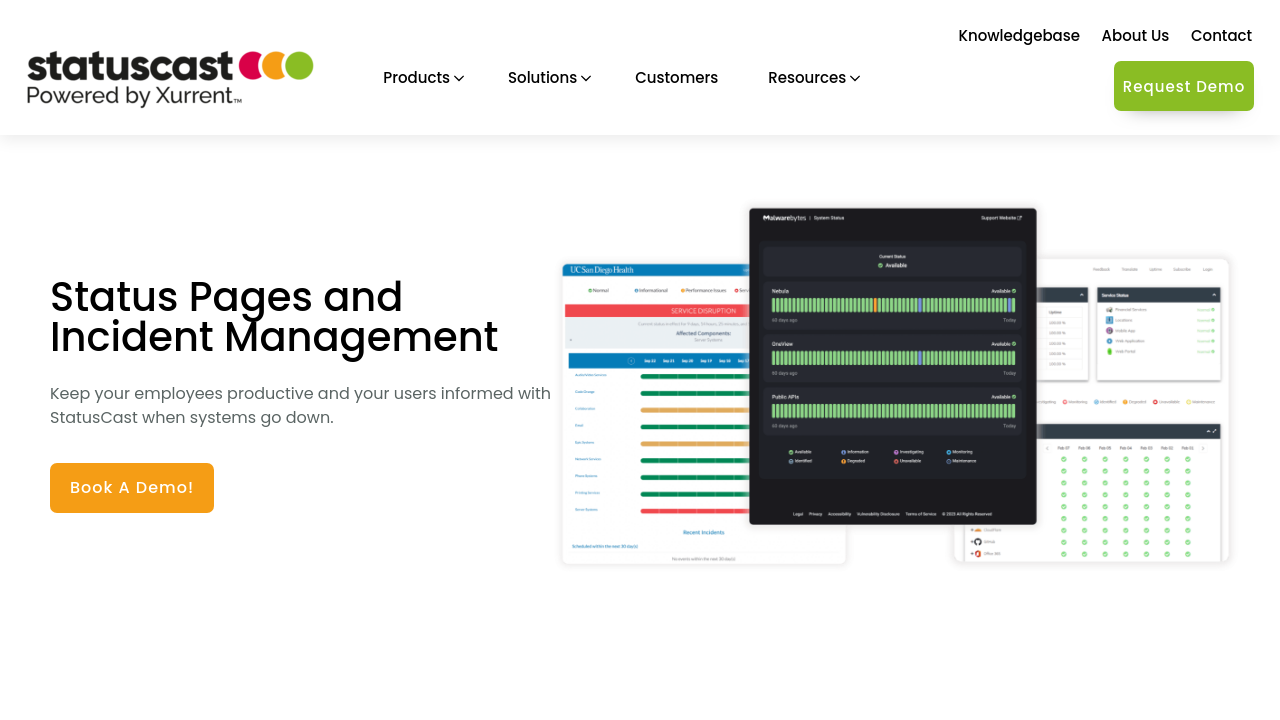Click the red Service Disruption banner
This screenshot has height=720, width=1280.
tap(657, 311)
